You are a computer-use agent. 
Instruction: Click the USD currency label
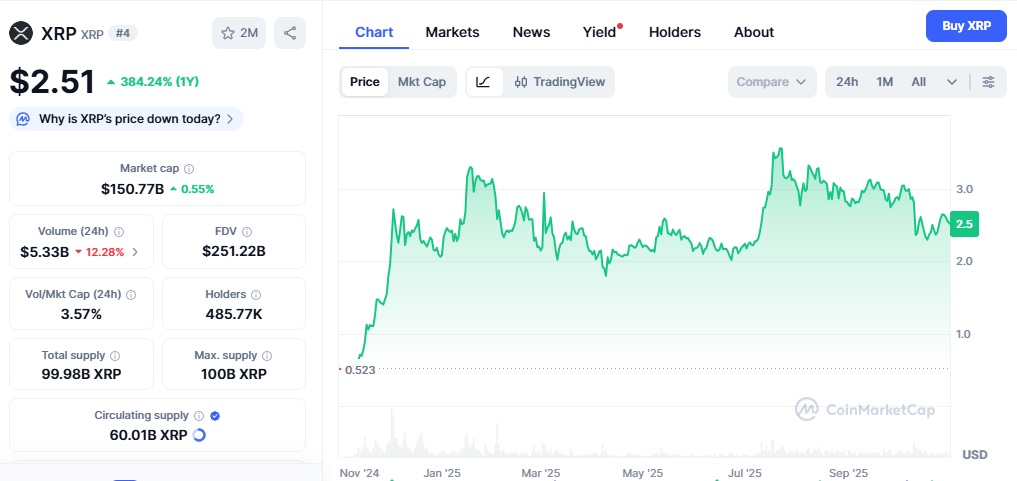point(975,454)
